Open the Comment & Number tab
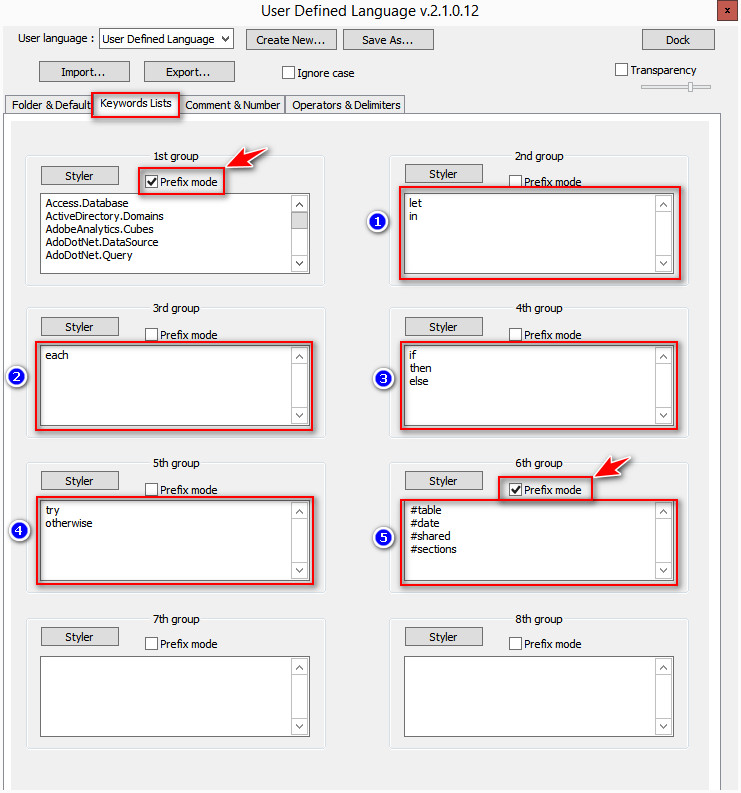Screen dimensions: 741x793 tap(232, 105)
